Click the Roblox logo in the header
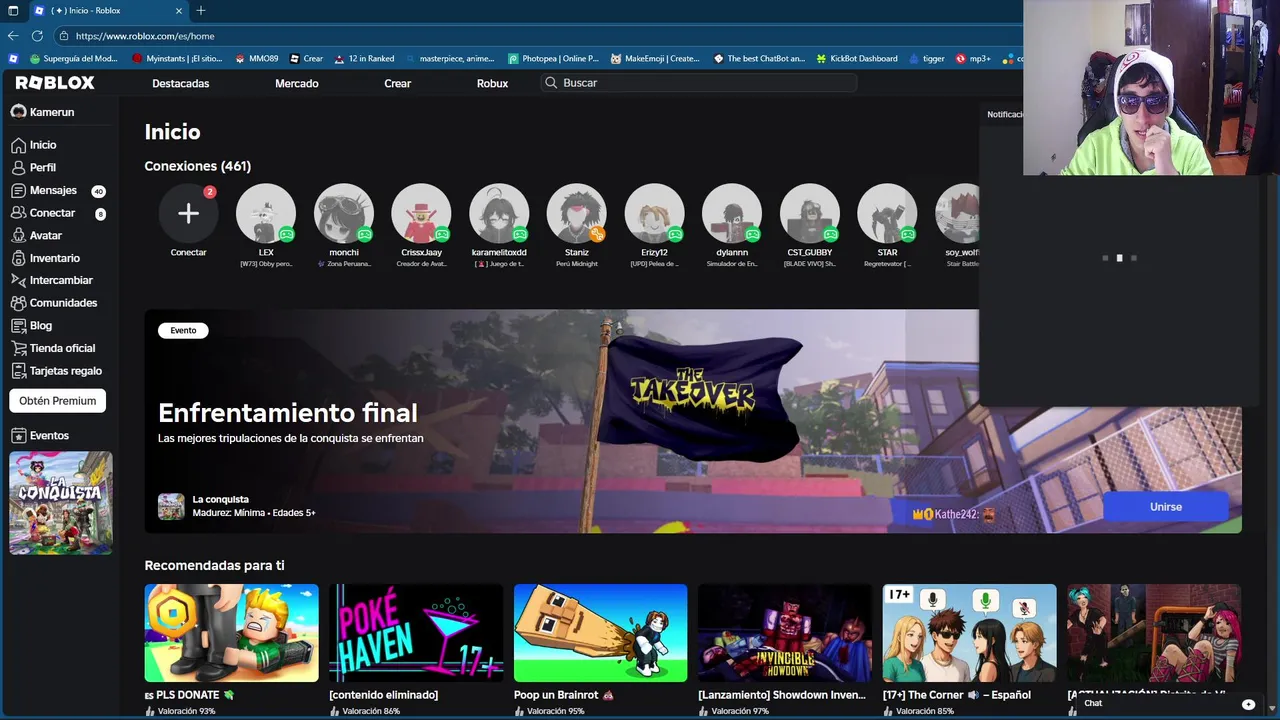 [x=55, y=83]
